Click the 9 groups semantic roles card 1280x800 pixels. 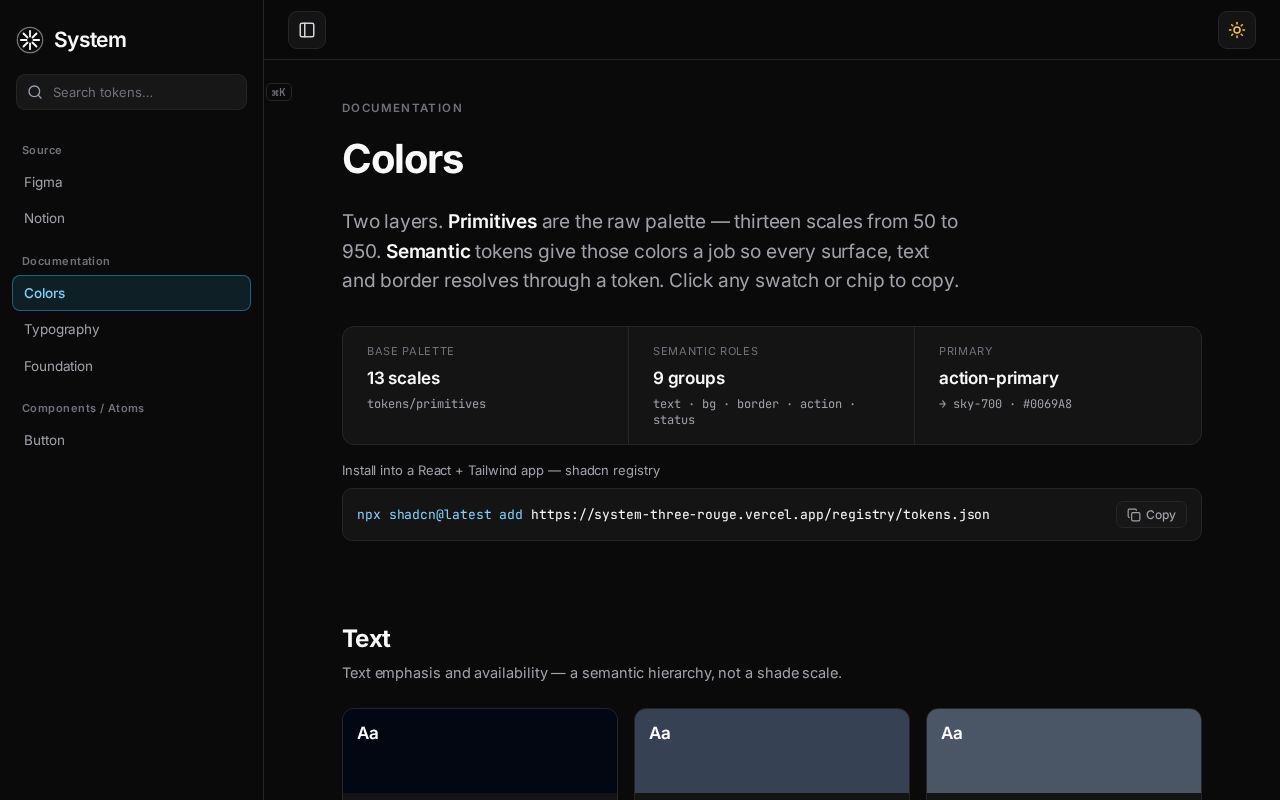[771, 385]
